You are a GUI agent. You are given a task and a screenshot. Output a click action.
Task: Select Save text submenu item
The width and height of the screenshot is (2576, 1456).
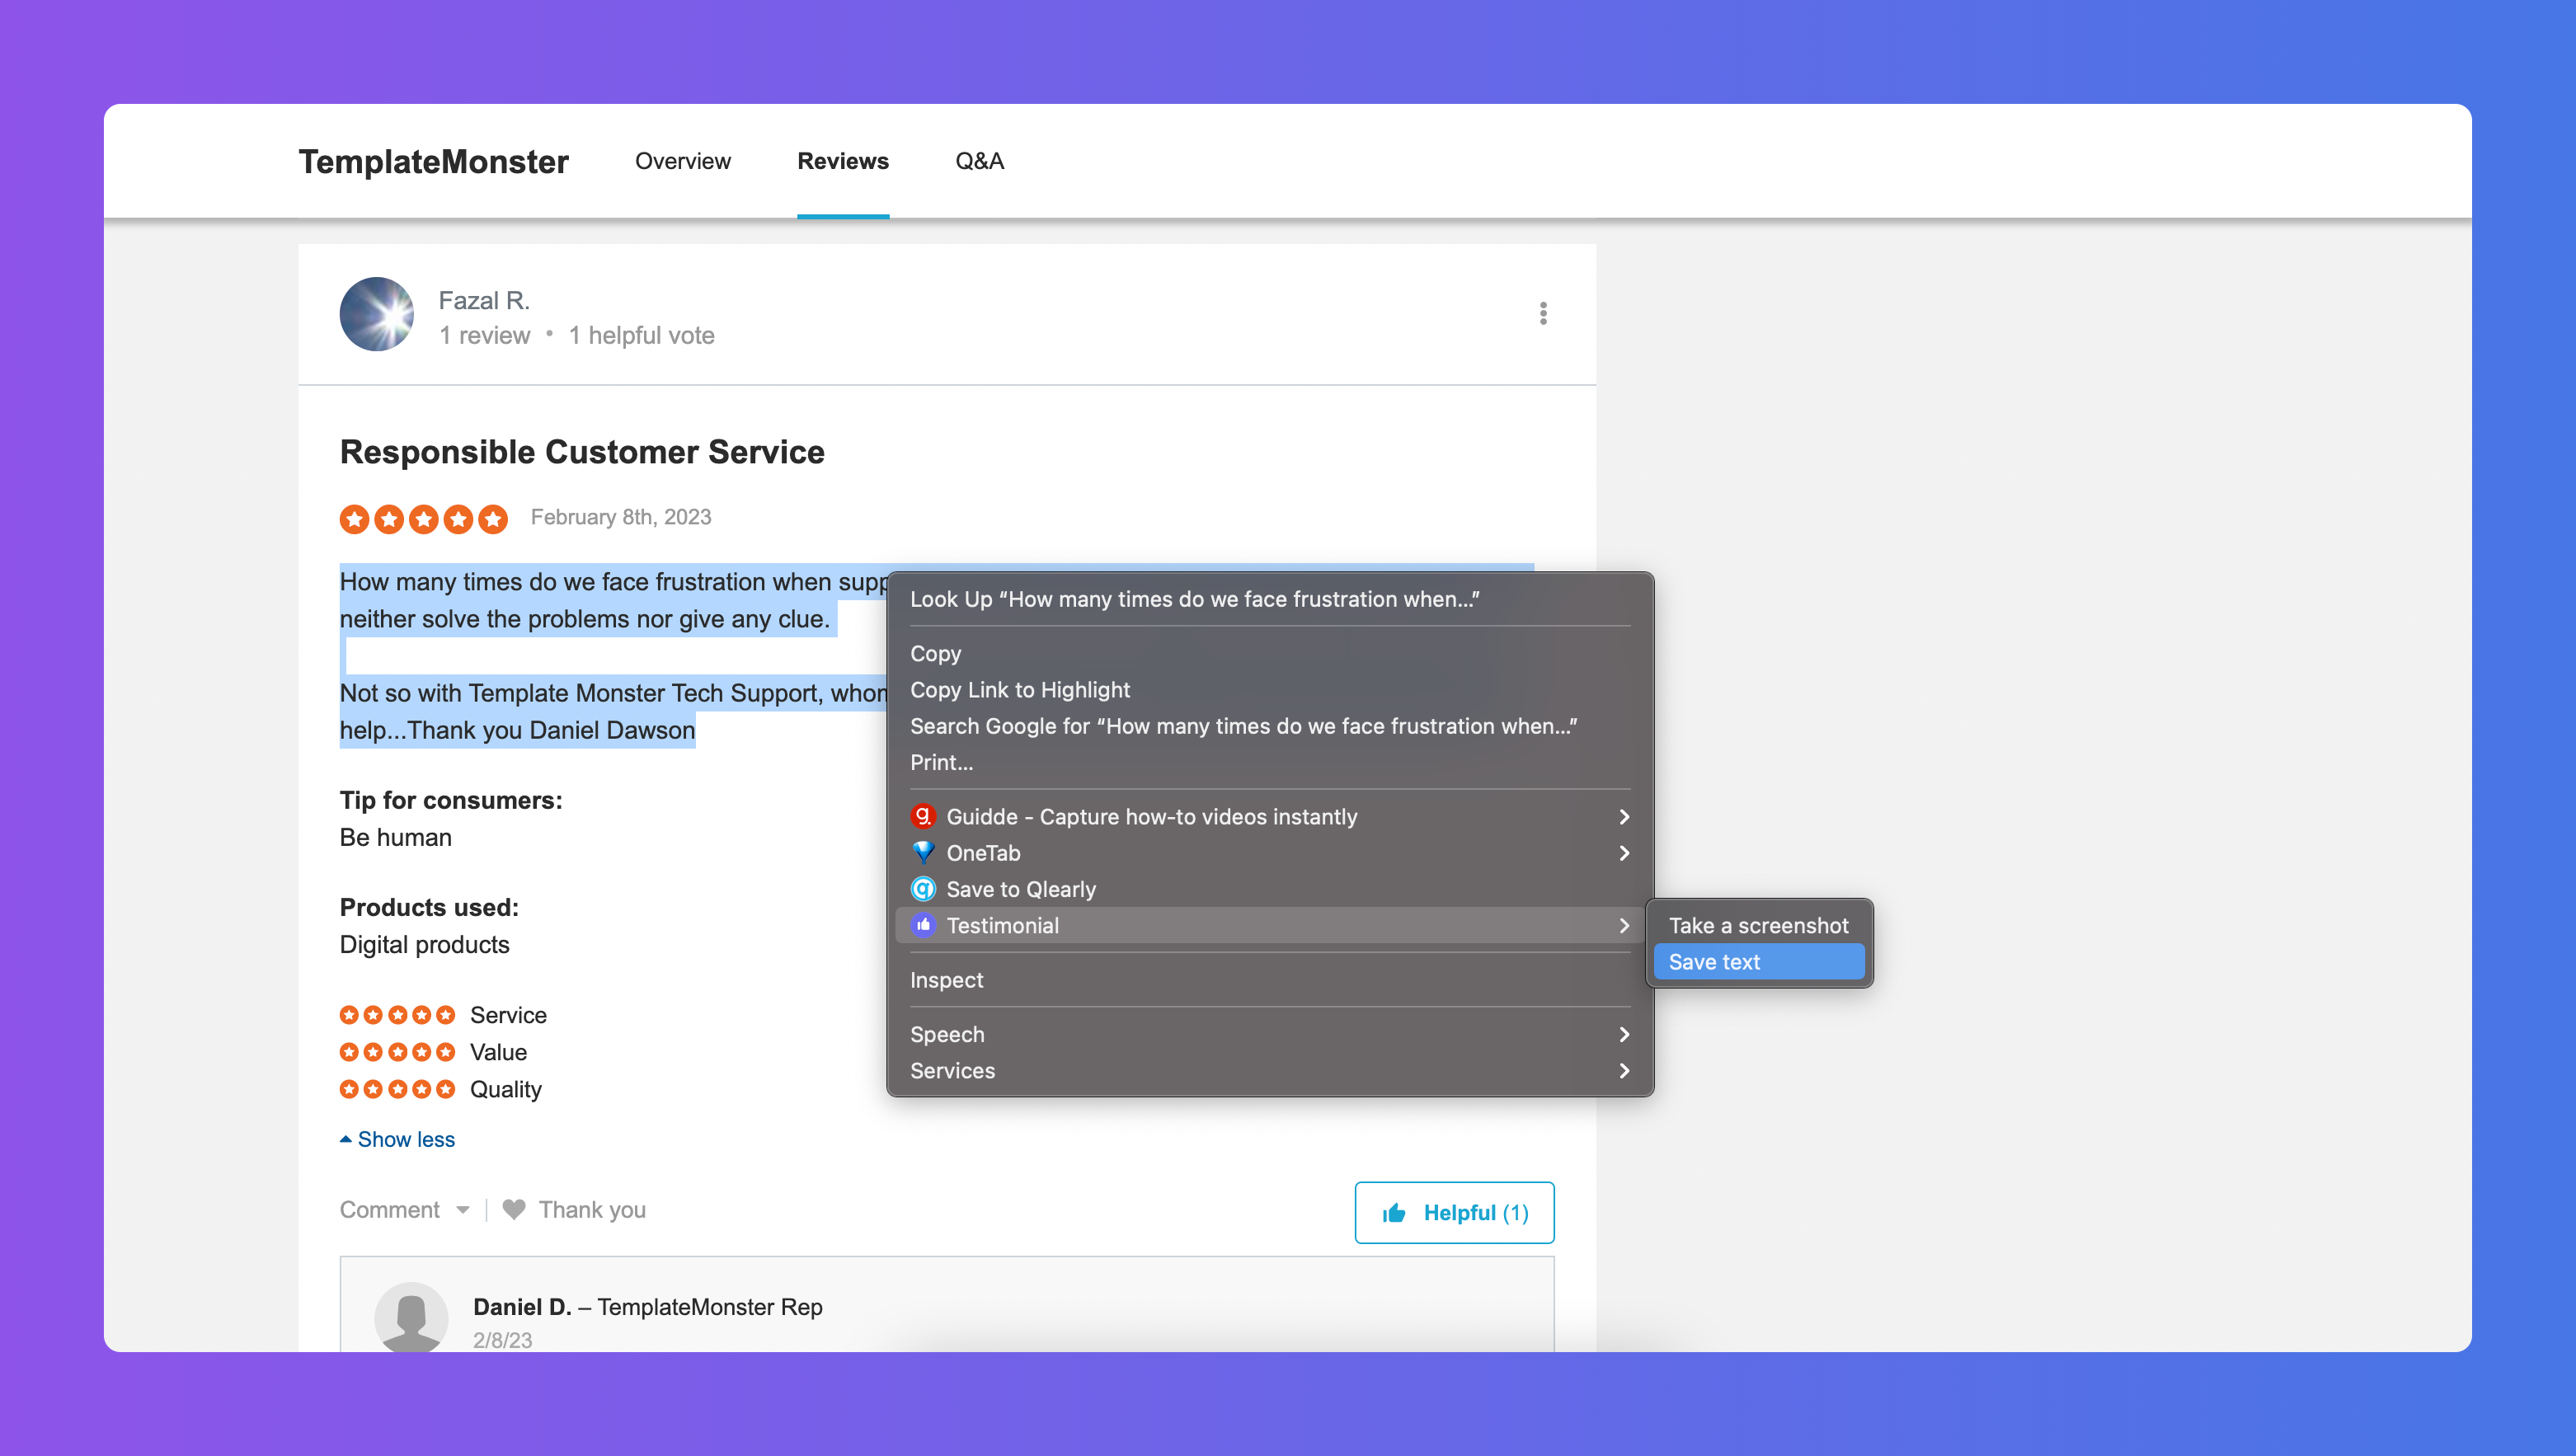[x=1759, y=962]
